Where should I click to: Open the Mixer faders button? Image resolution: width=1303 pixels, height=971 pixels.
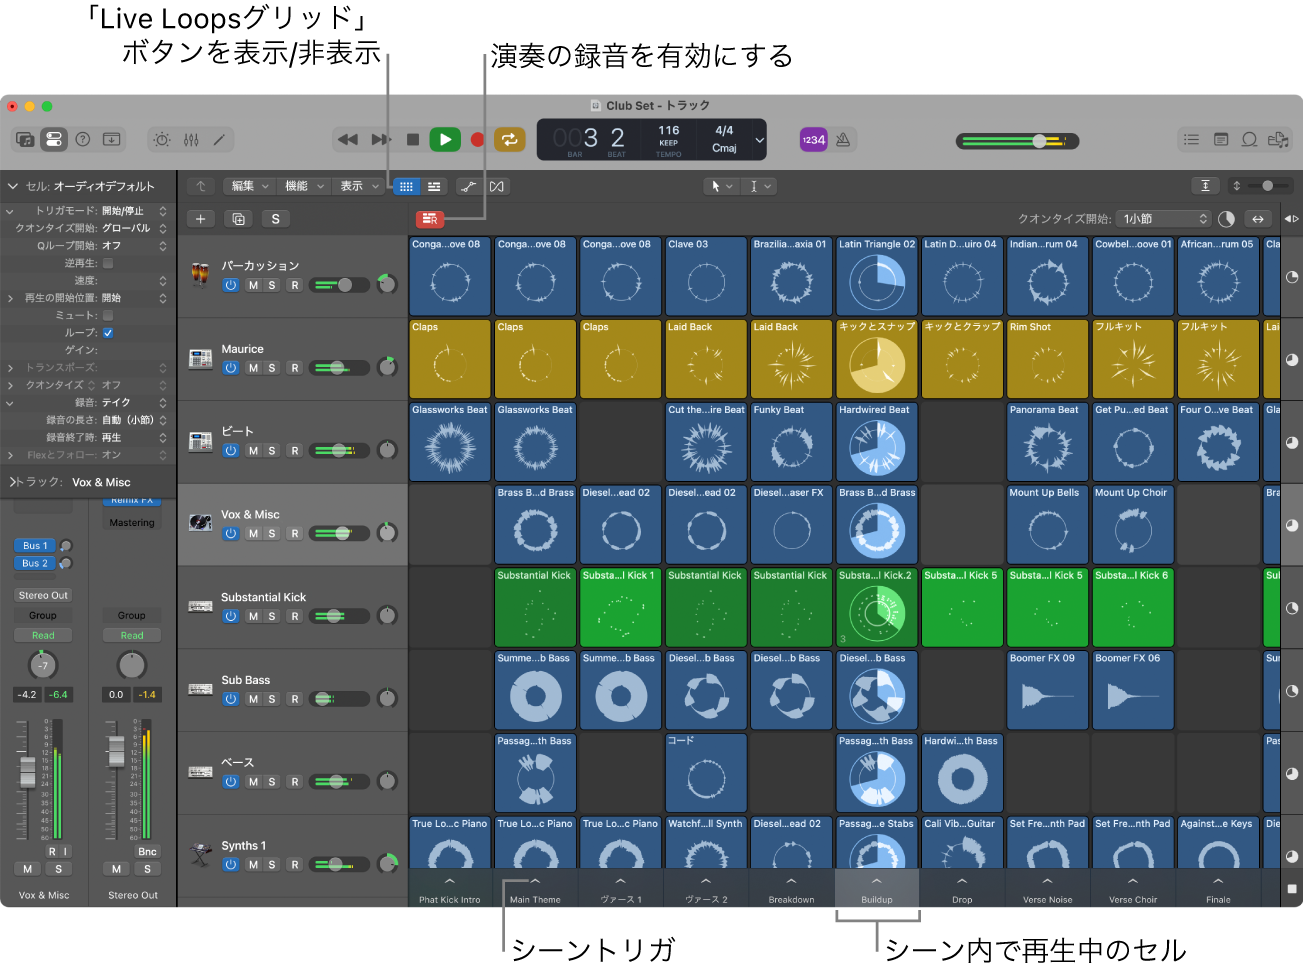point(191,140)
